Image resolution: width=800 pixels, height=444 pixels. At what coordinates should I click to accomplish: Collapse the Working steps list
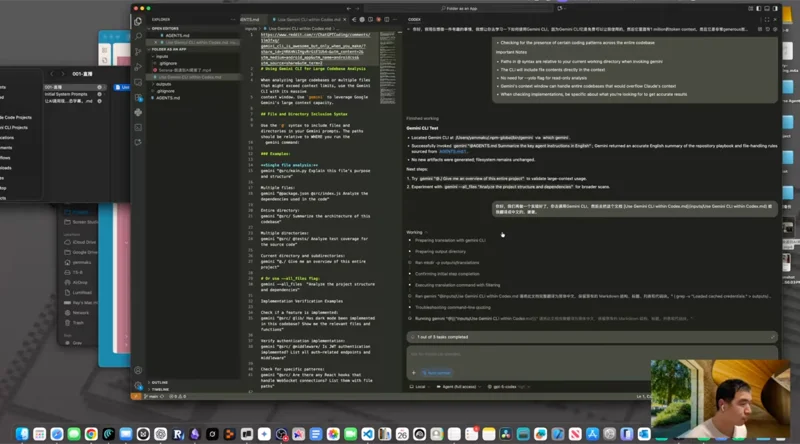[x=414, y=231]
